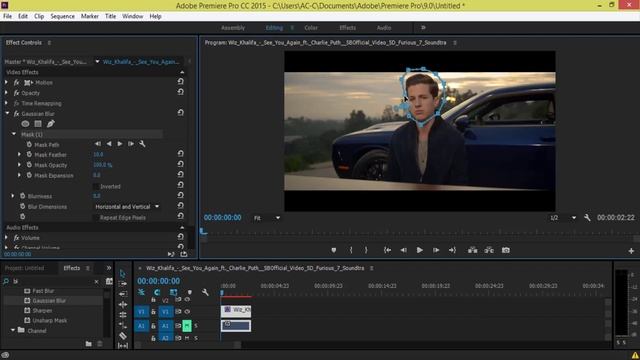Viewport: 640px width, 360px height.
Task: Expand the Opacity effect properties
Action: click(x=7, y=93)
